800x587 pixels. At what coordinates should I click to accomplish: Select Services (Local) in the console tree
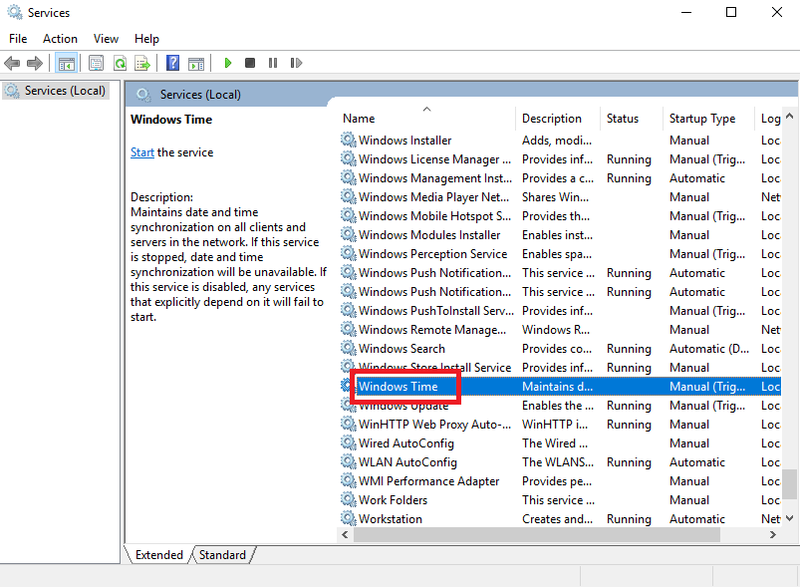56,91
